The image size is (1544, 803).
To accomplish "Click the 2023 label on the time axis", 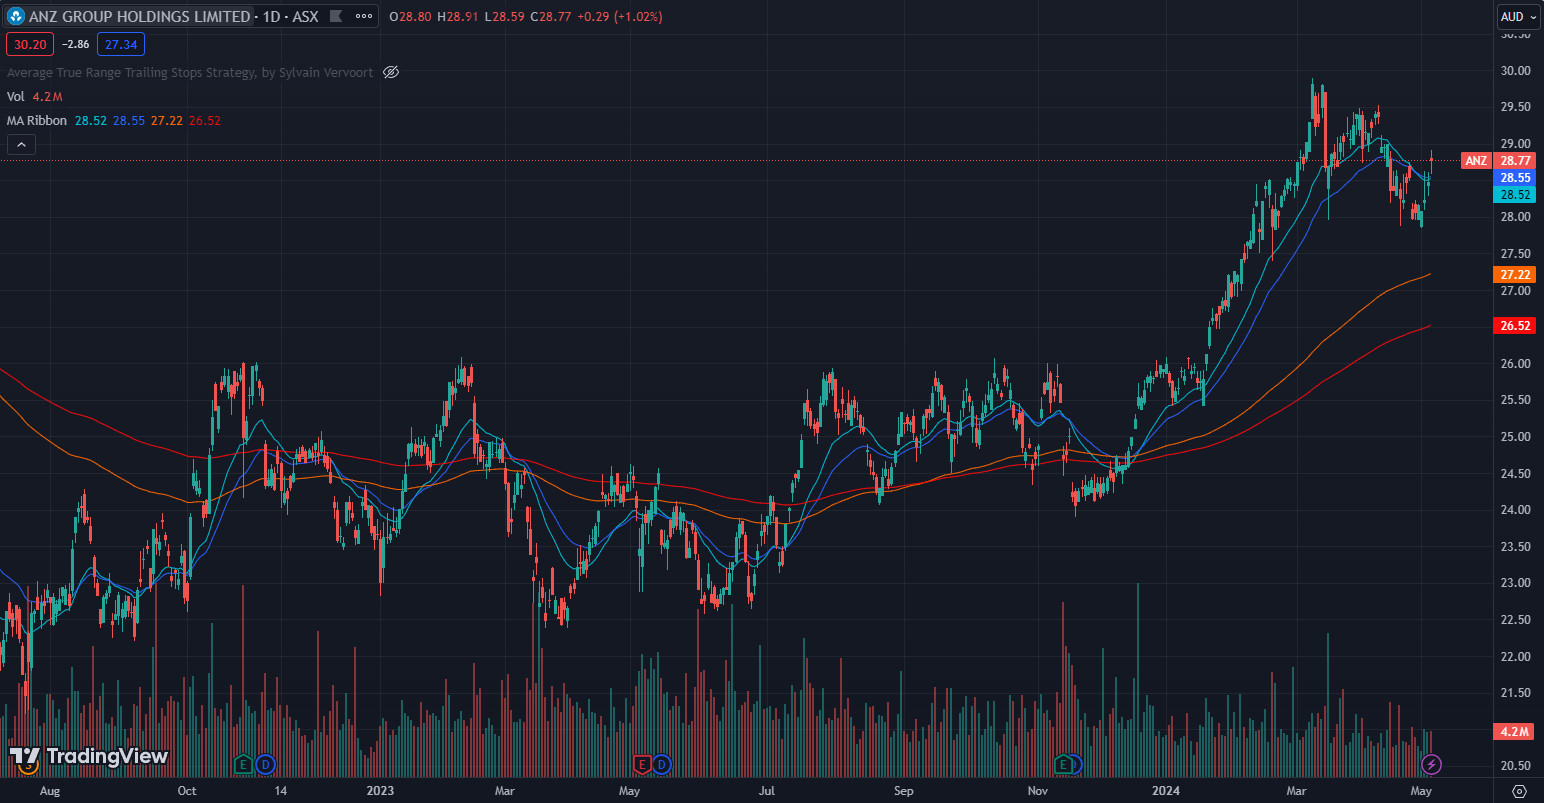I will coord(380,791).
